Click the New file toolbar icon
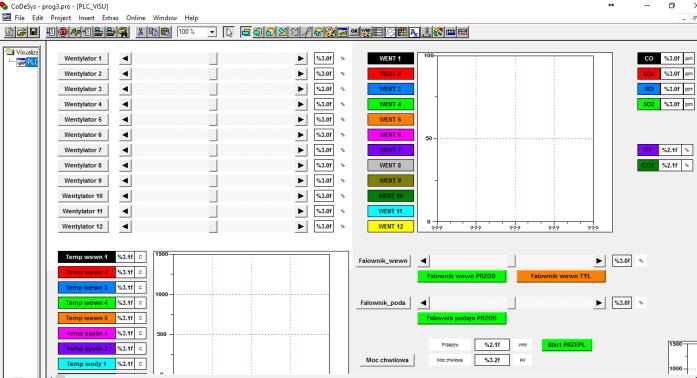The height and width of the screenshot is (378, 697). 9,32
